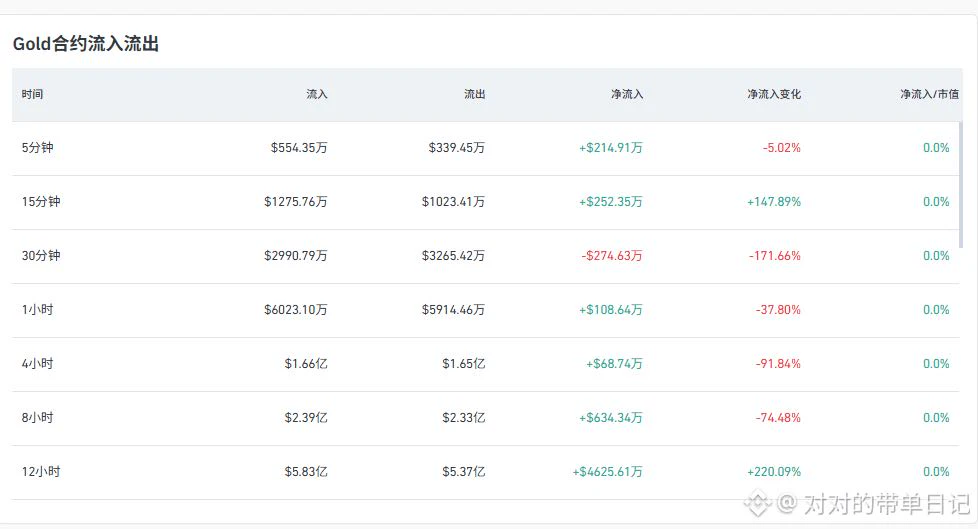The height and width of the screenshot is (529, 978).
Task: Click net inflow +$252.35万
Action: click(x=611, y=201)
